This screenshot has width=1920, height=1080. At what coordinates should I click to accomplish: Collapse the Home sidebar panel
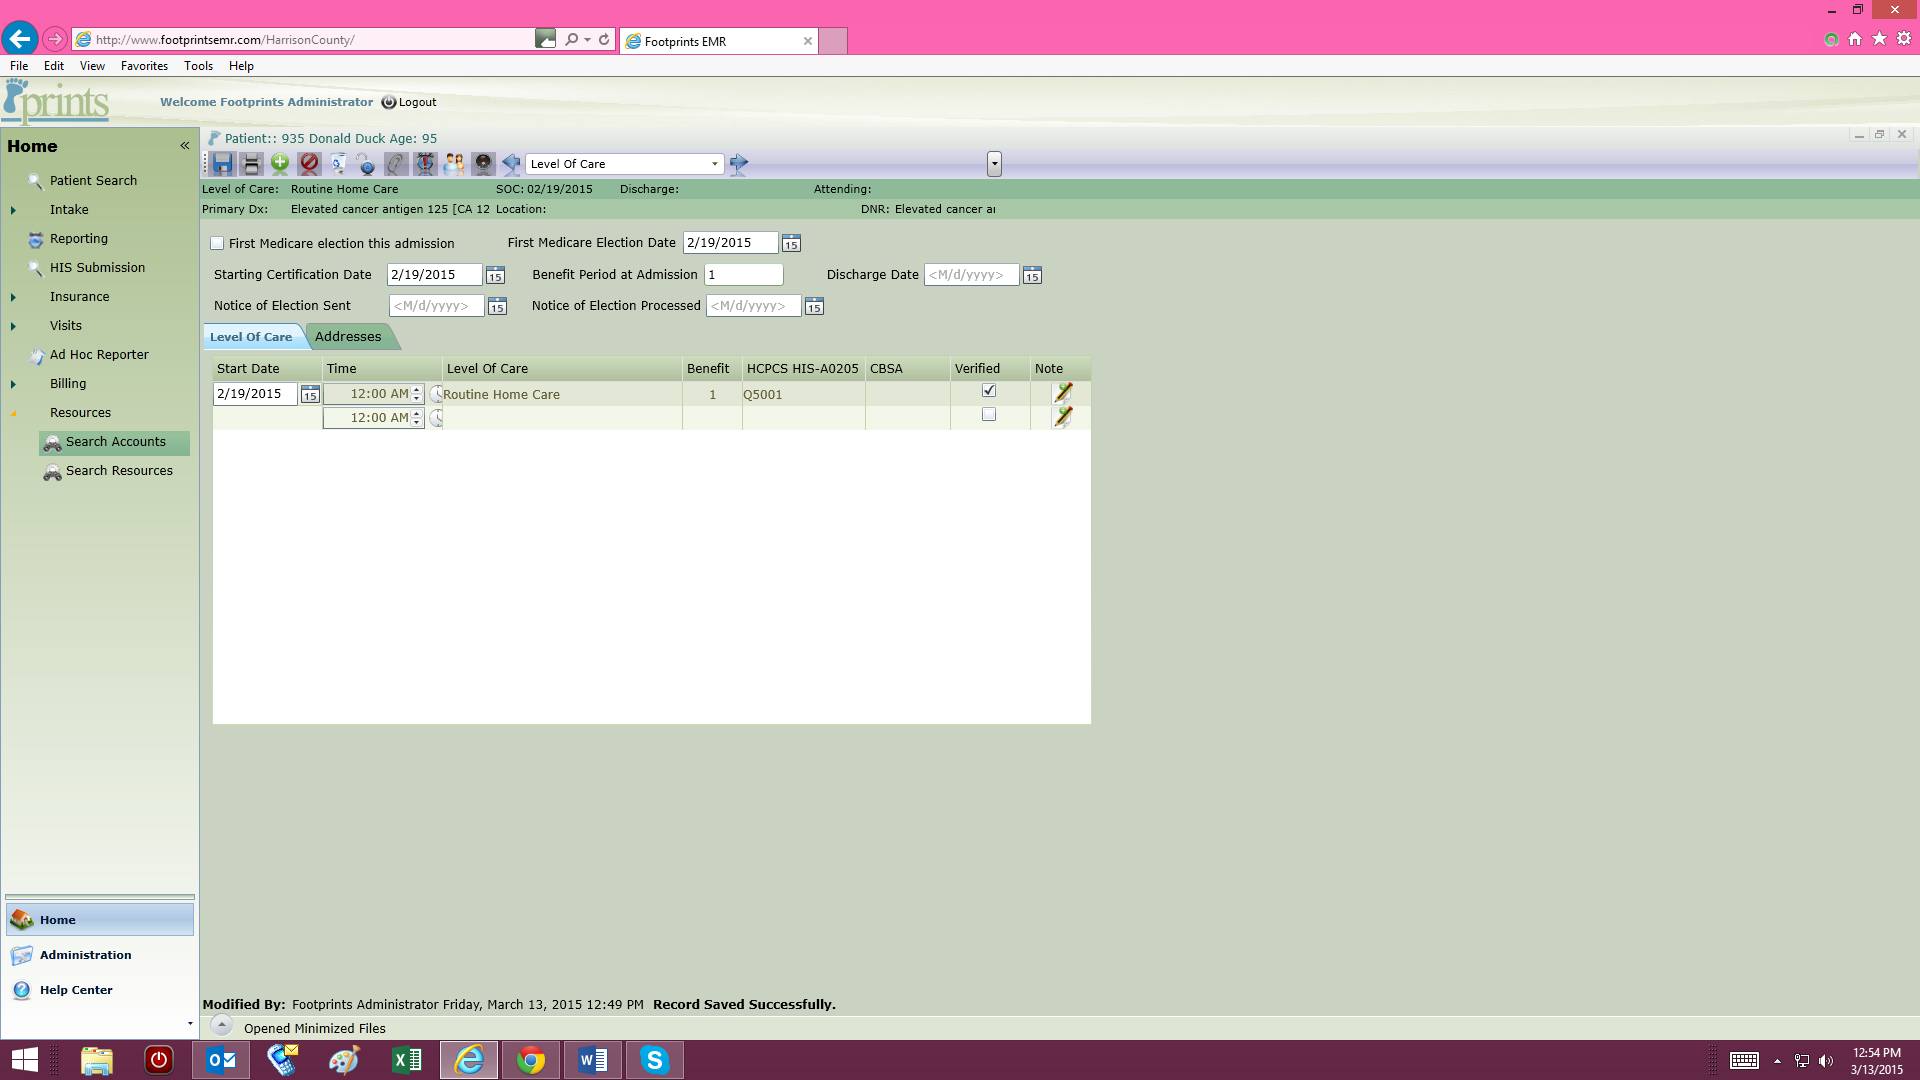(185, 146)
